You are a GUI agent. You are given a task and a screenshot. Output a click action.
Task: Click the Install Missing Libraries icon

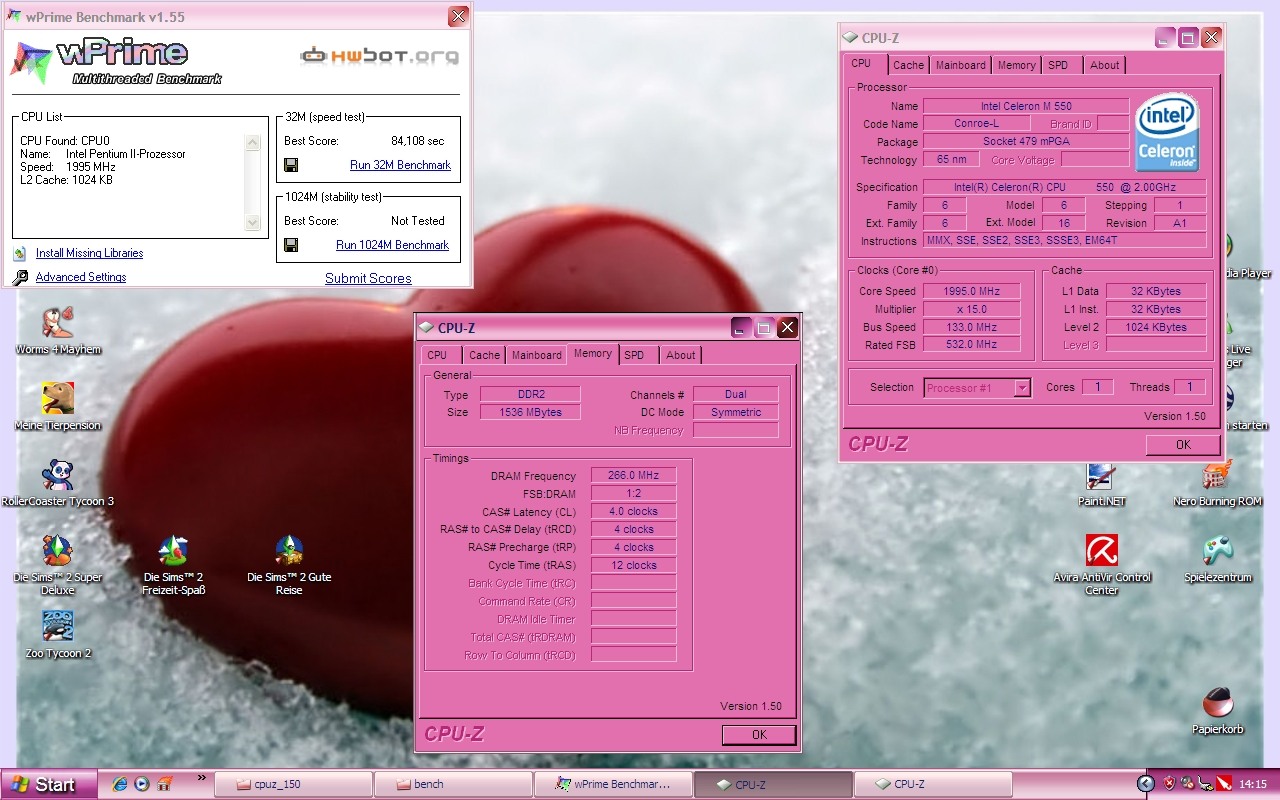pyautogui.click(x=20, y=254)
